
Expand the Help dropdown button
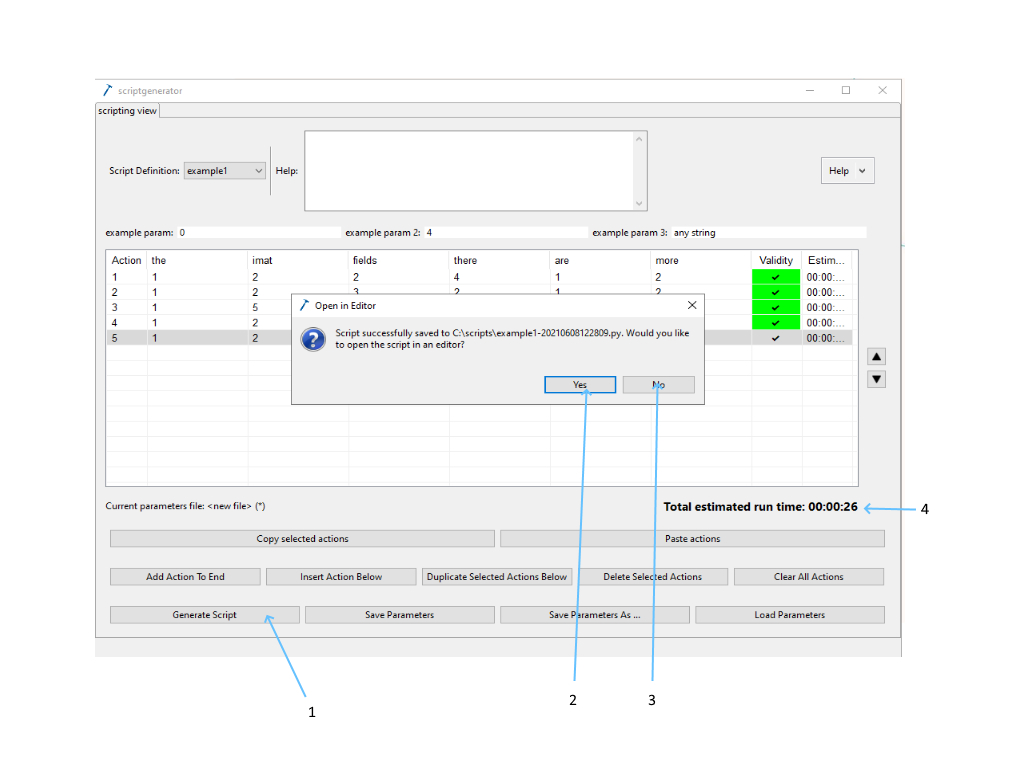(847, 171)
